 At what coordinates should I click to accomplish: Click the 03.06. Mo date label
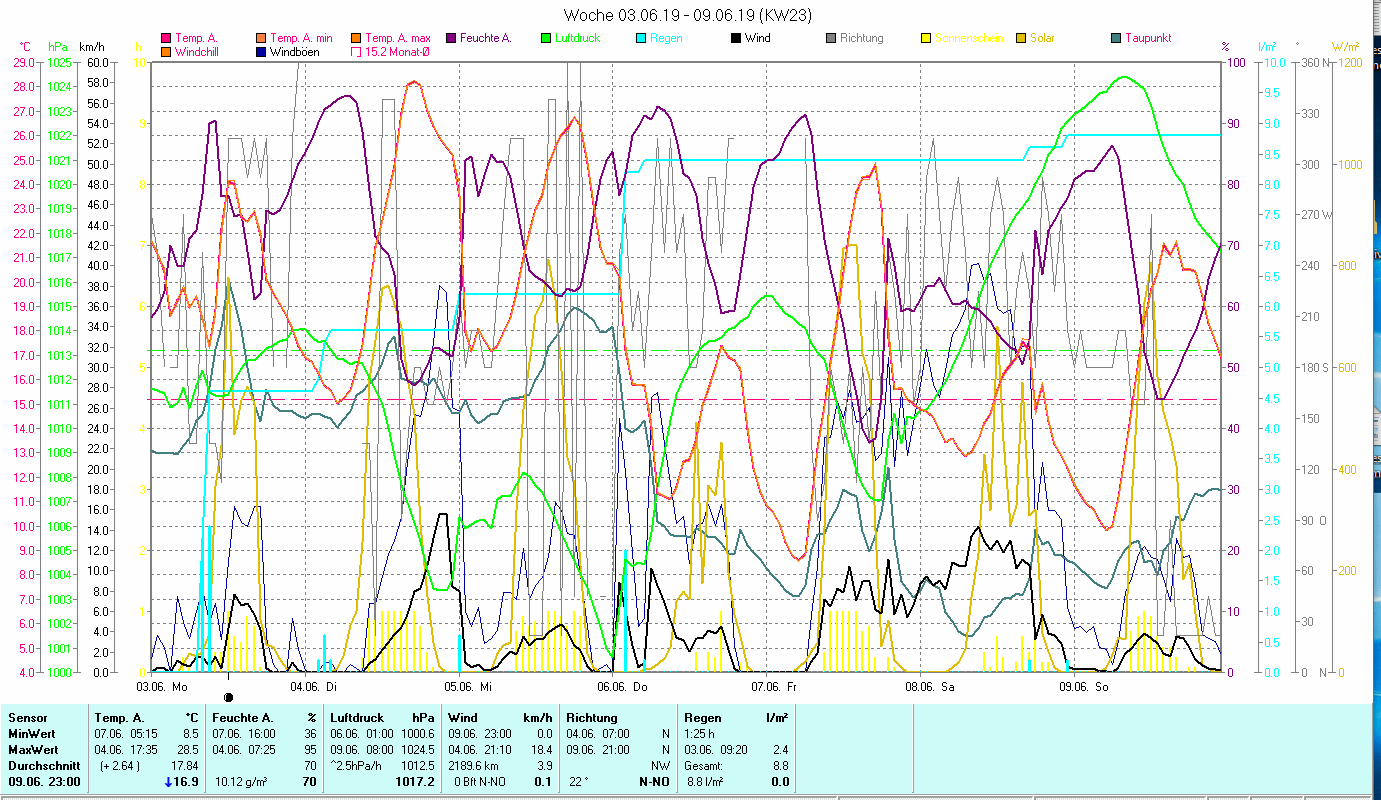coord(162,687)
